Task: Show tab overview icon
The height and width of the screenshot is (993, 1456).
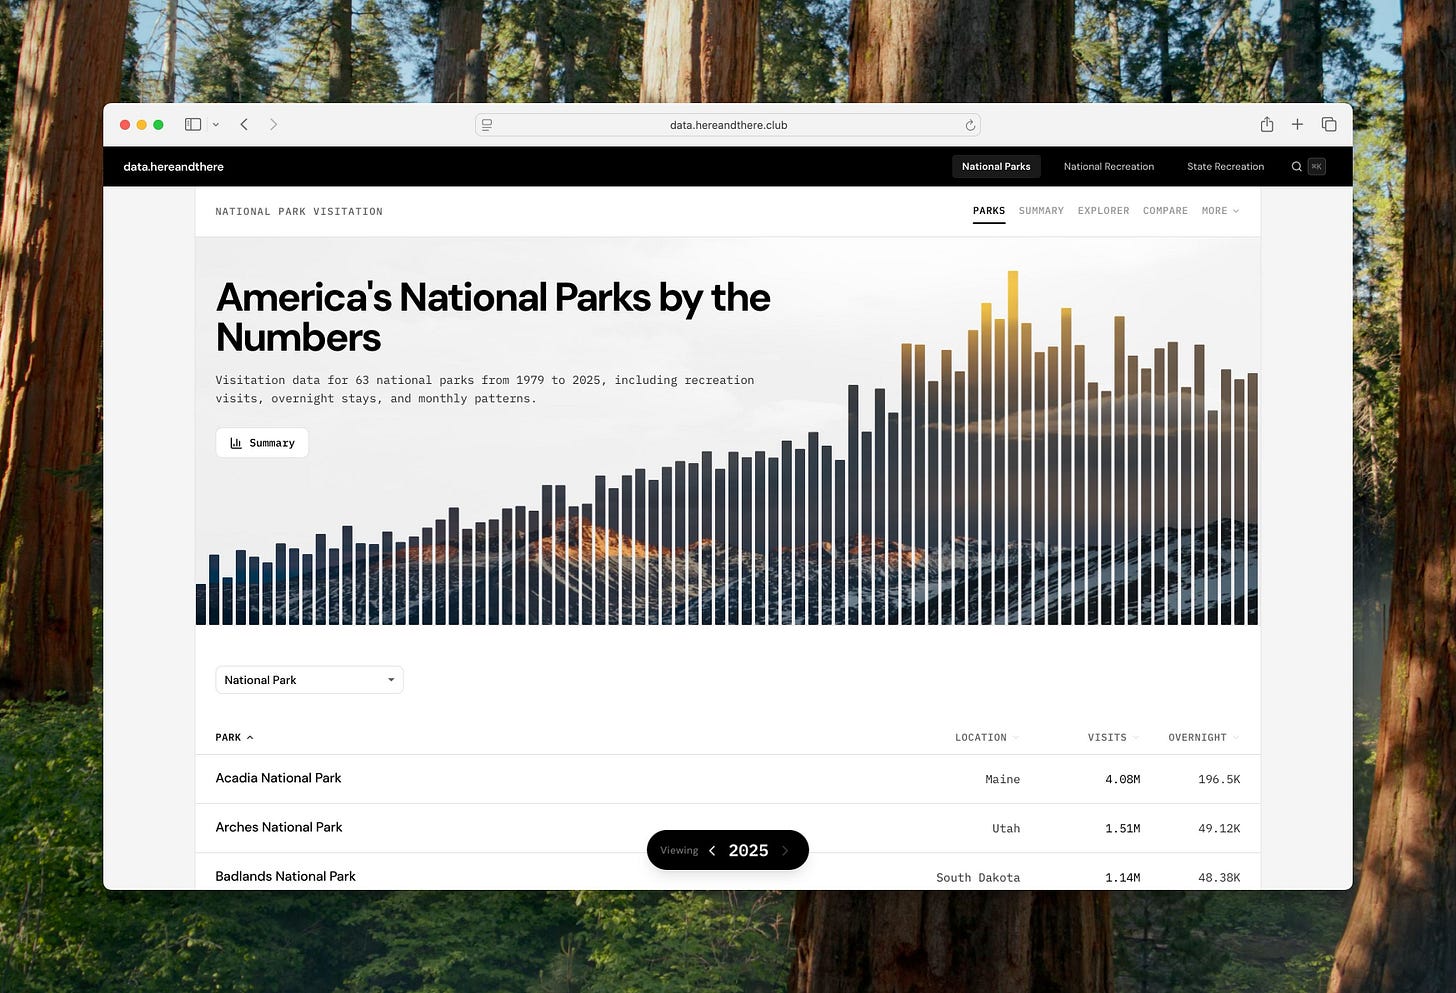Action: tap(1329, 124)
